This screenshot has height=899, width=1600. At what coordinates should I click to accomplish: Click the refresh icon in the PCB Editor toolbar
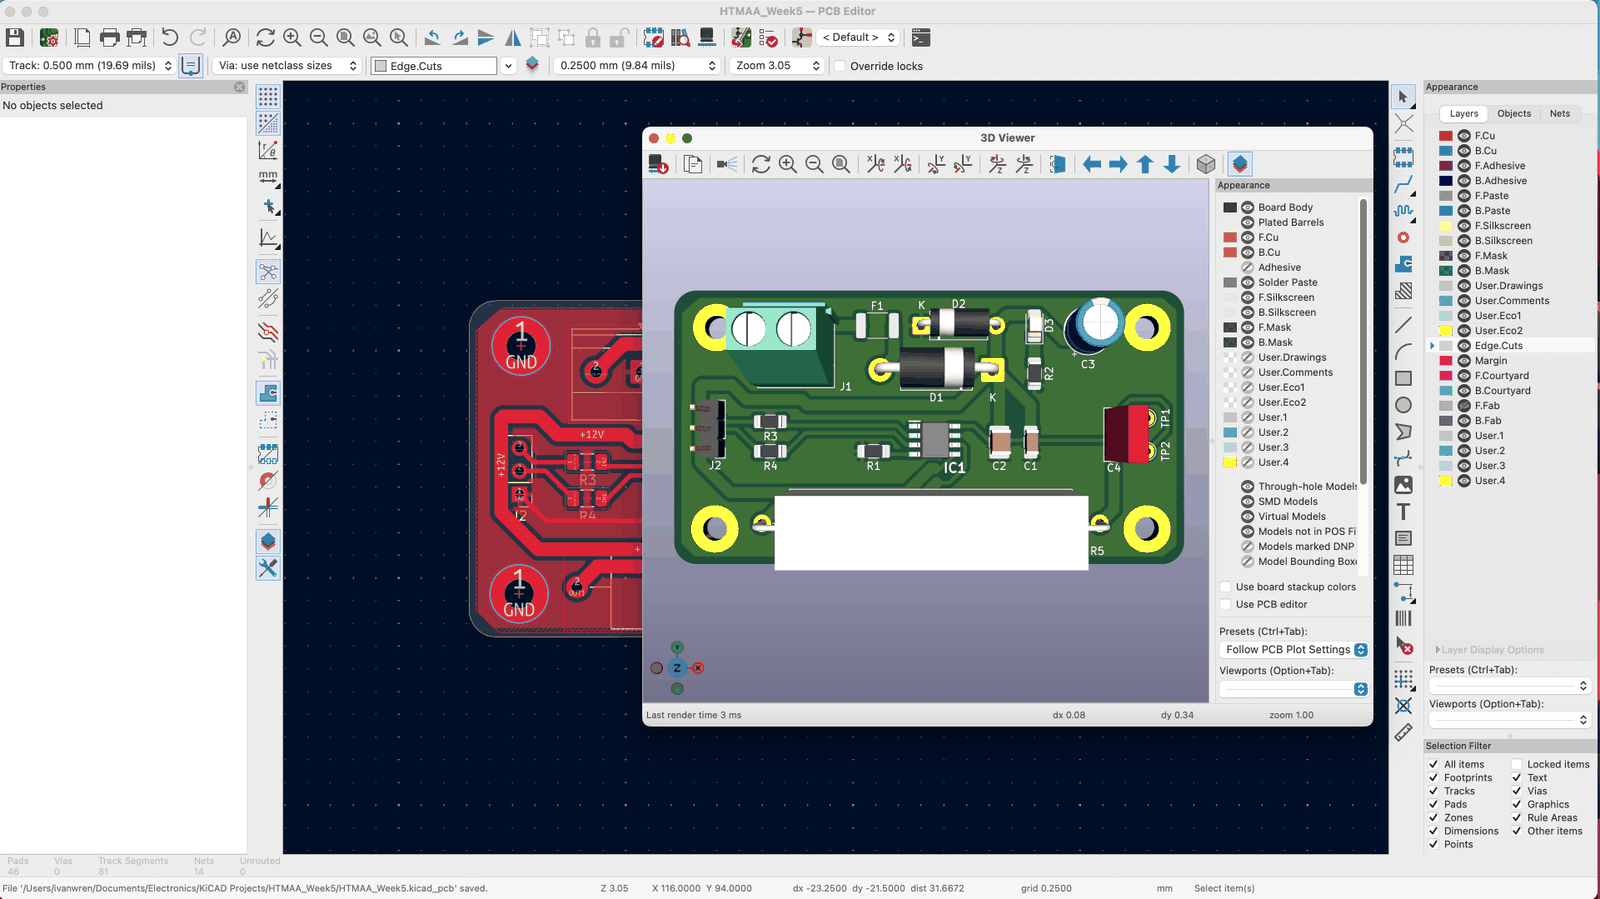click(x=265, y=37)
